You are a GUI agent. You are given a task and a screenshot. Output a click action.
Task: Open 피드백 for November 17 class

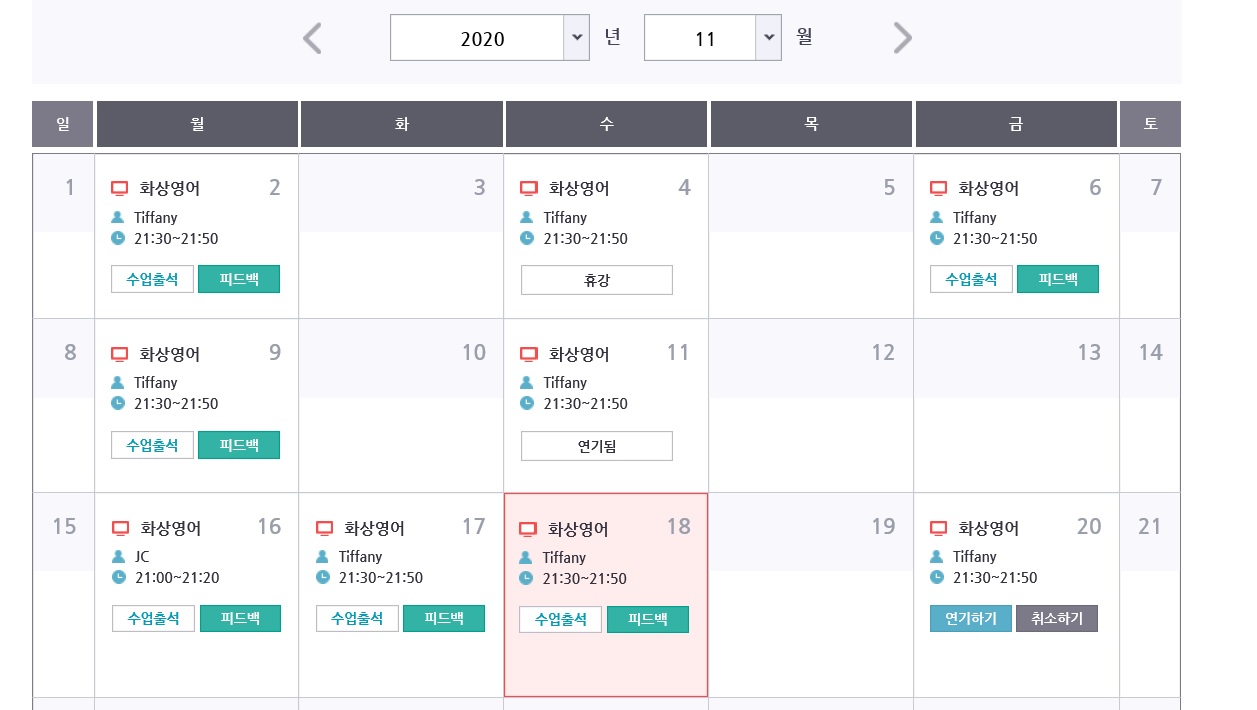(444, 618)
